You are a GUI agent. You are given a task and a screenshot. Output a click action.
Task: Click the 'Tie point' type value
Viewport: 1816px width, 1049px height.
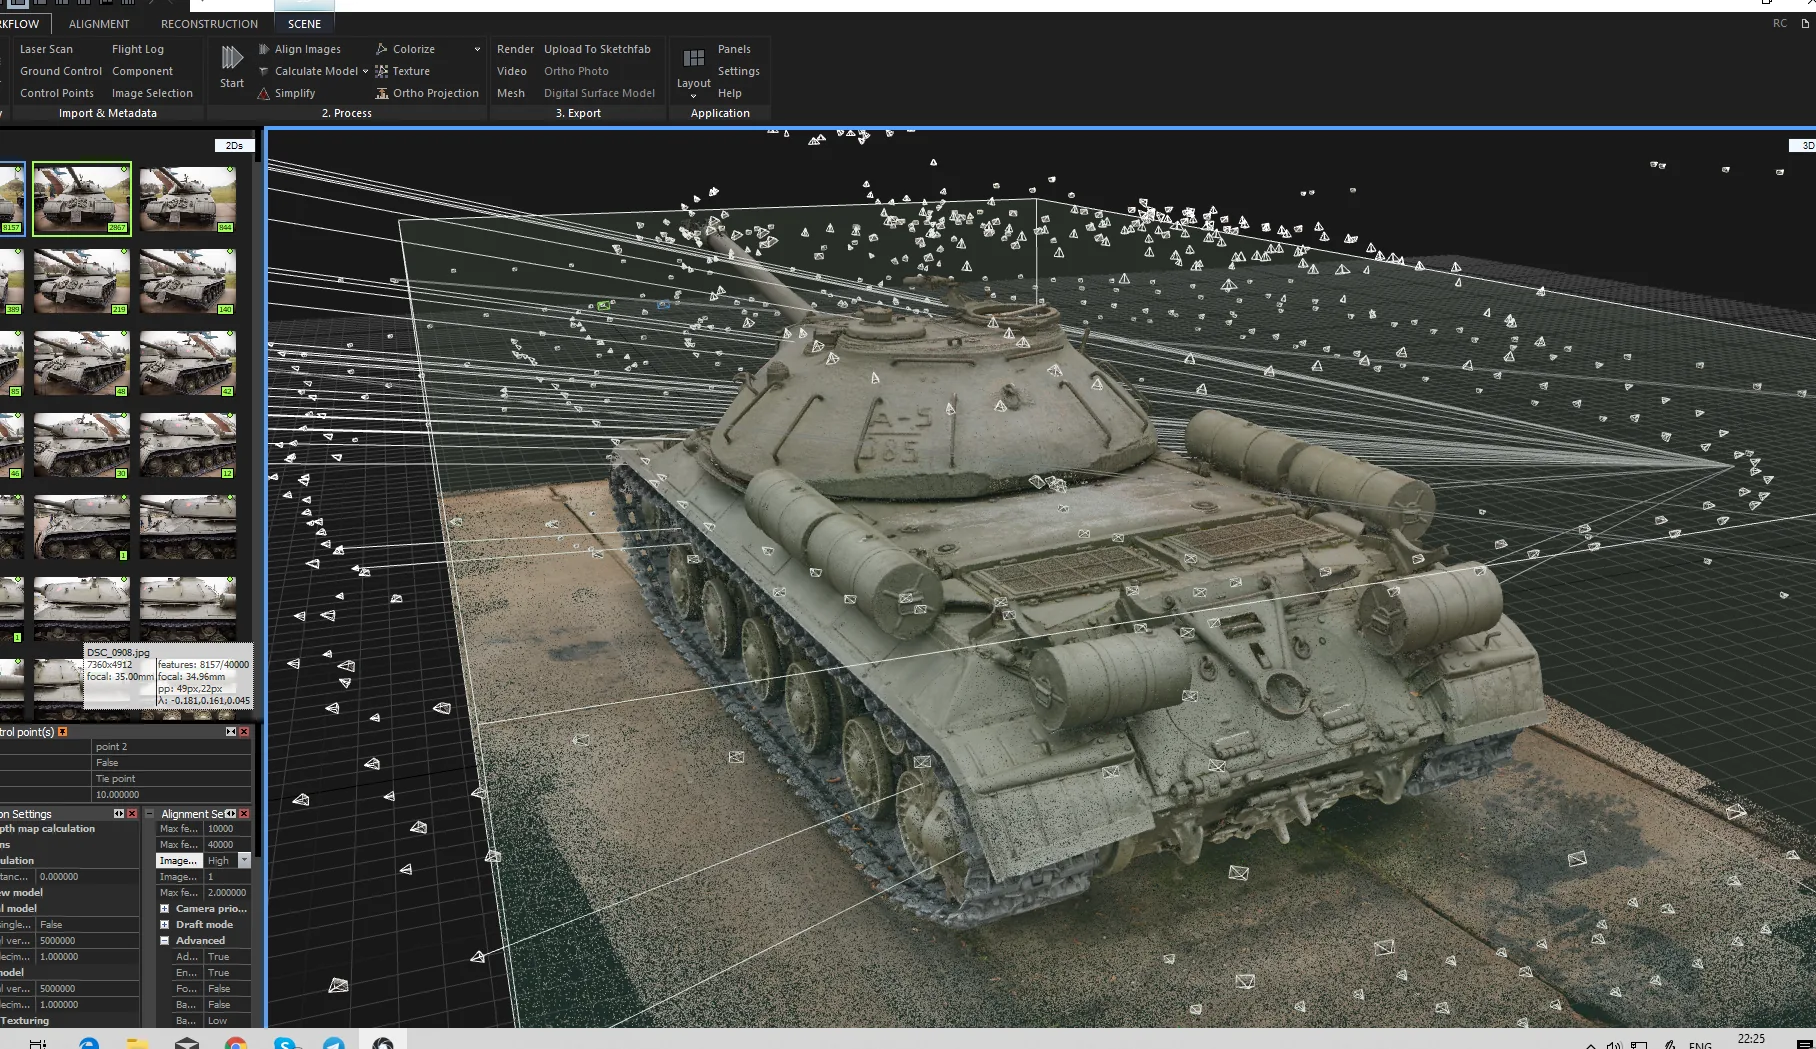[172, 779]
